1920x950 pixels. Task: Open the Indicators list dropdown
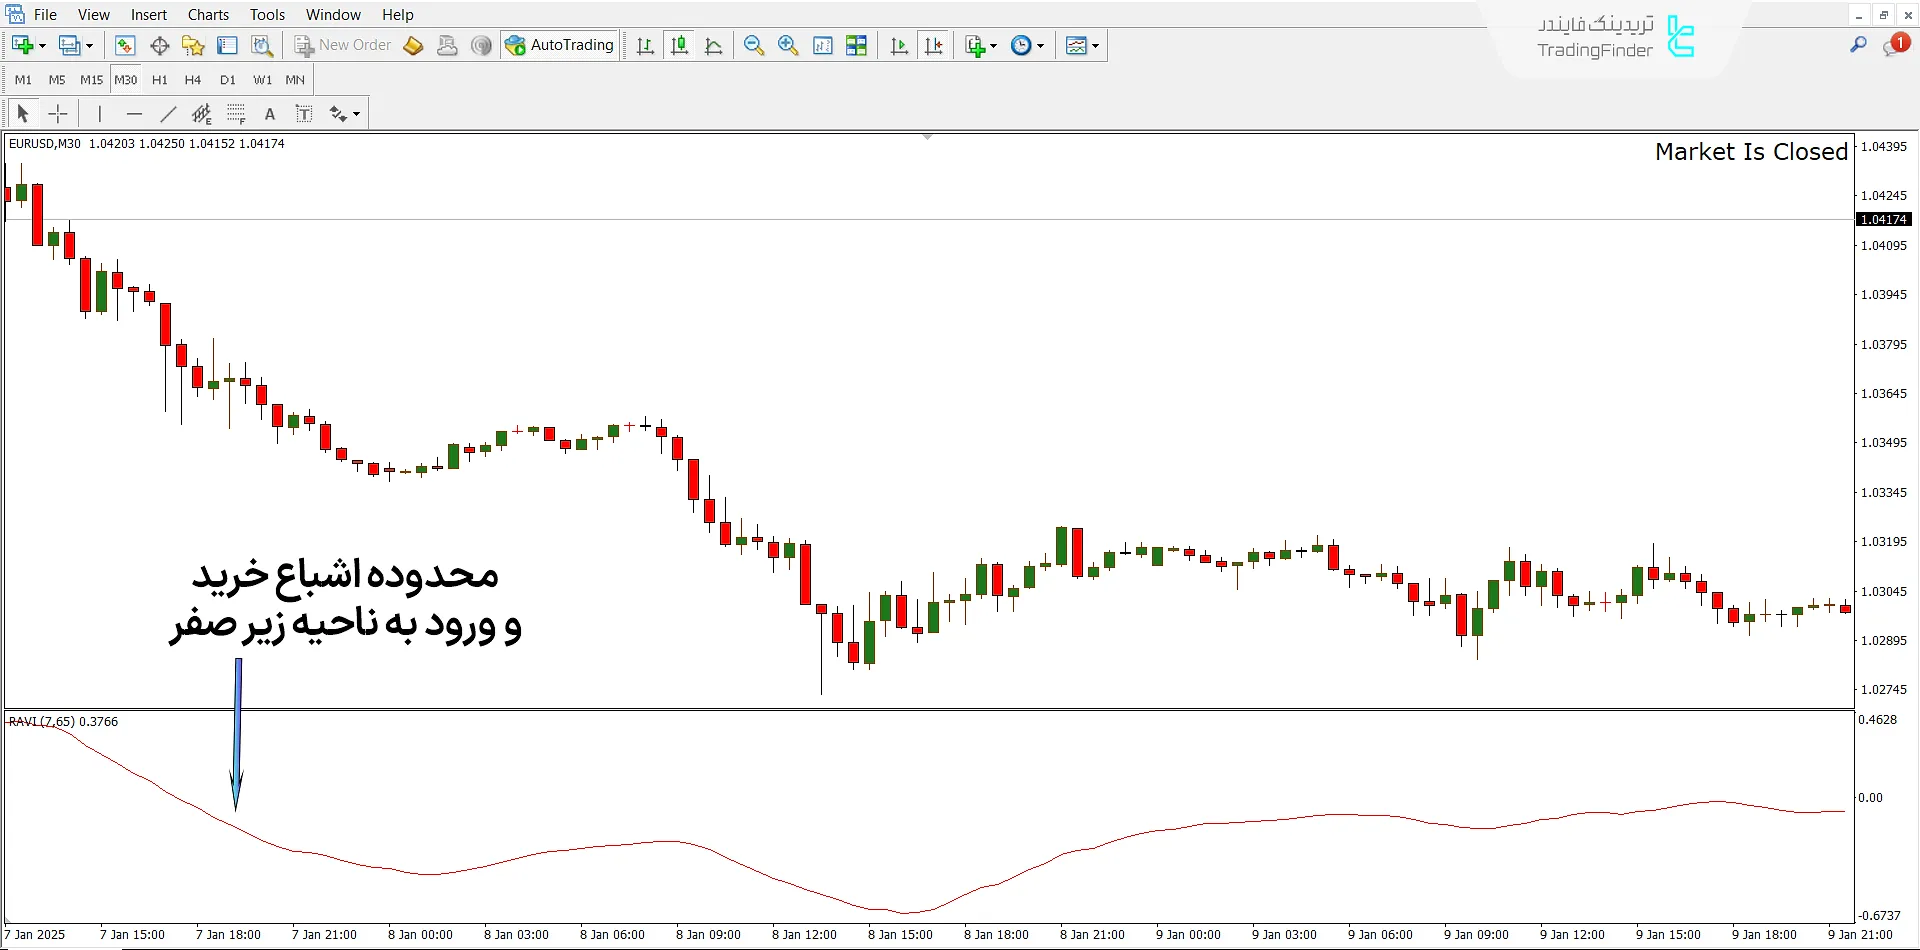(993, 46)
